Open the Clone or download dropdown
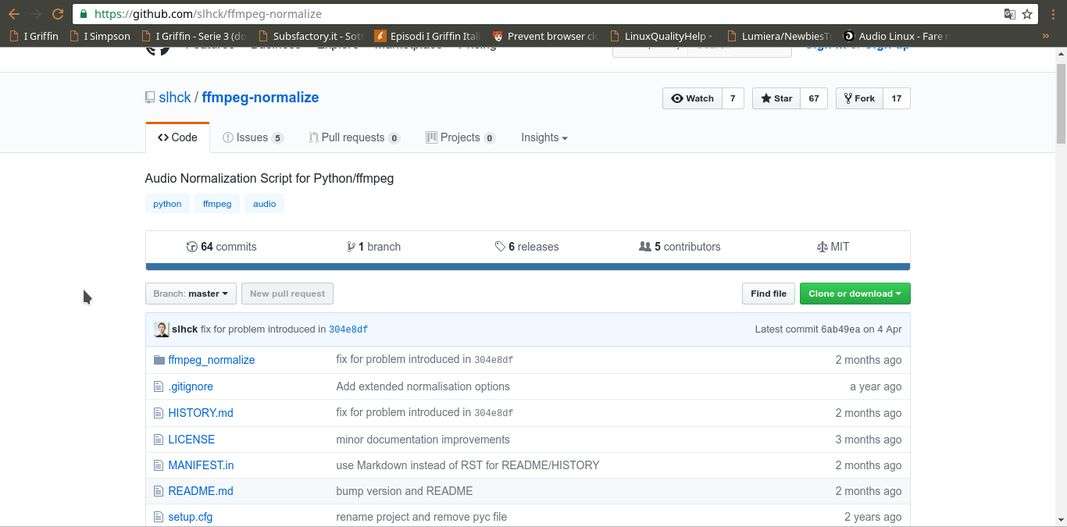 854,294
